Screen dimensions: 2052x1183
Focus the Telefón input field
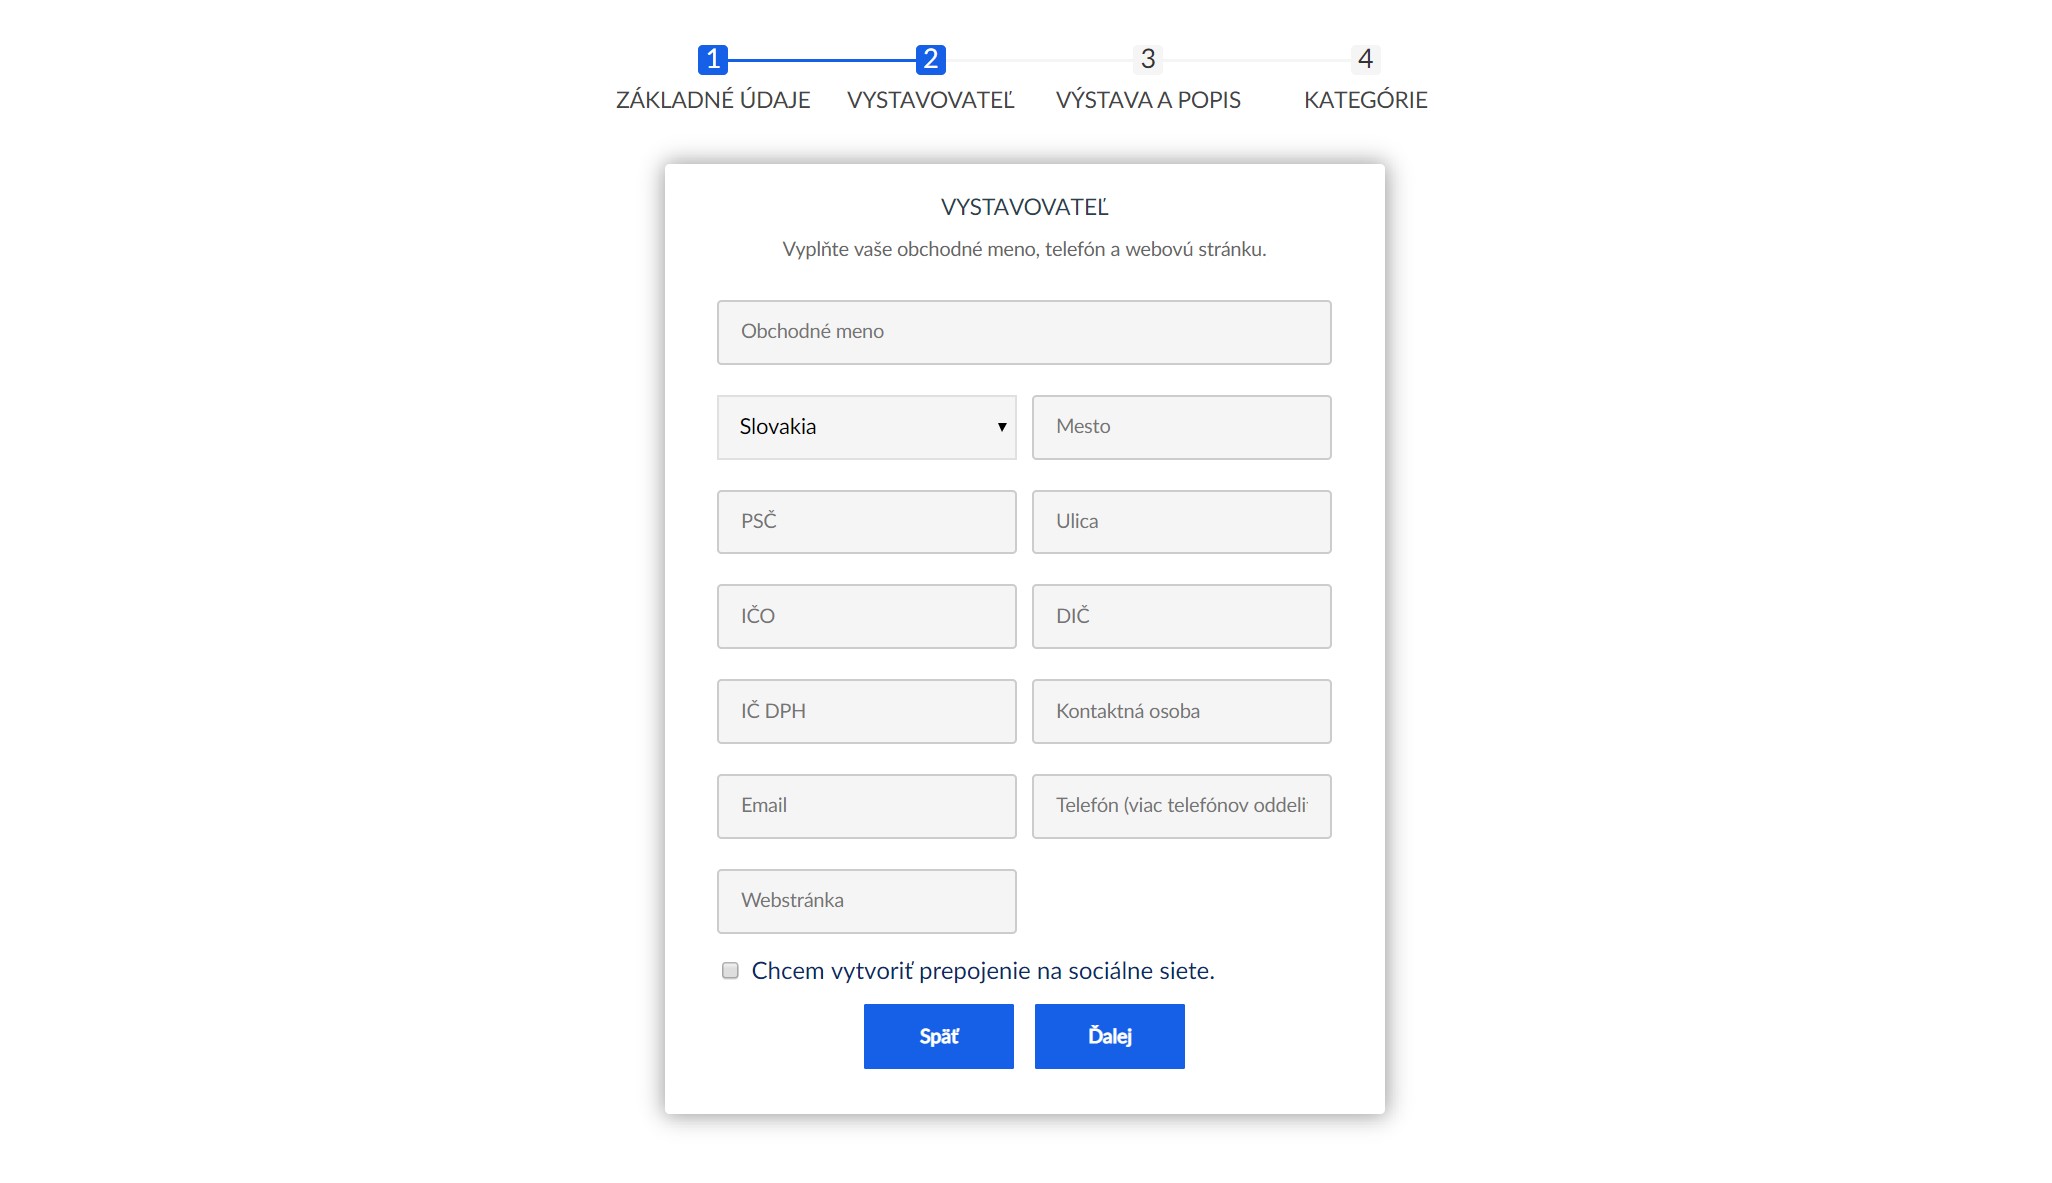[x=1181, y=806]
